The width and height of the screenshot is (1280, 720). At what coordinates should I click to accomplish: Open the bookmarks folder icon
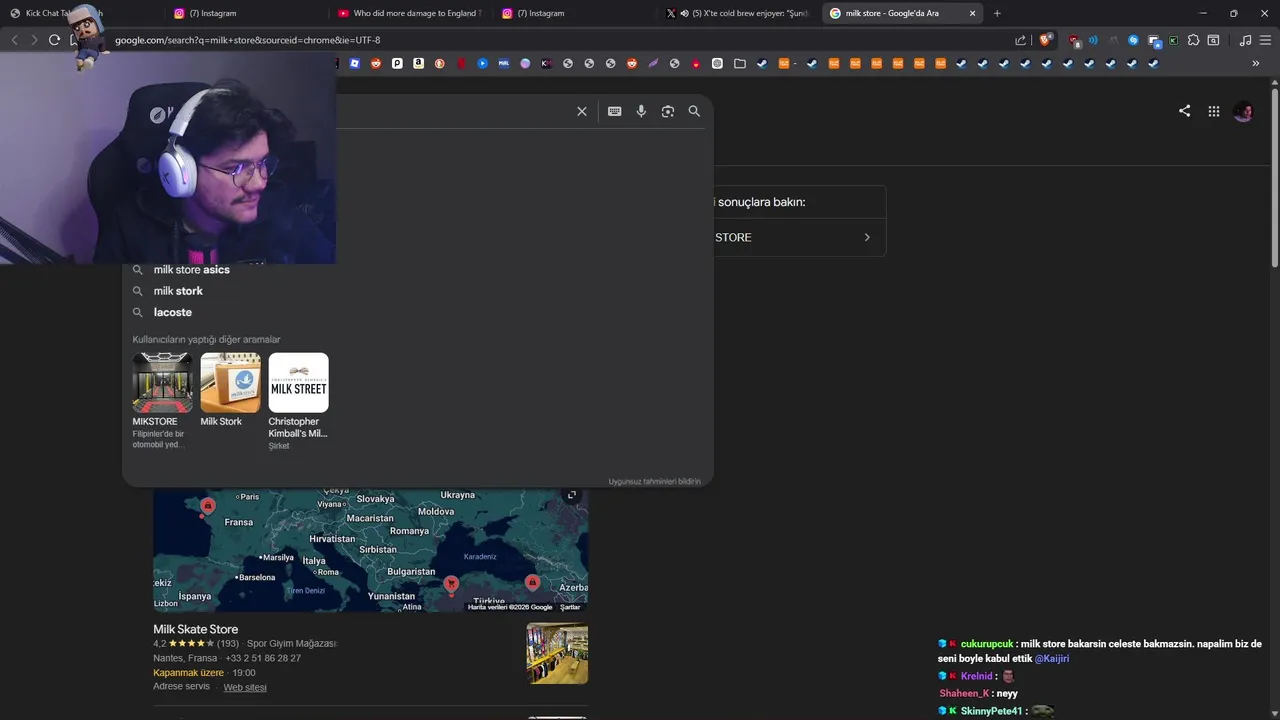739,63
